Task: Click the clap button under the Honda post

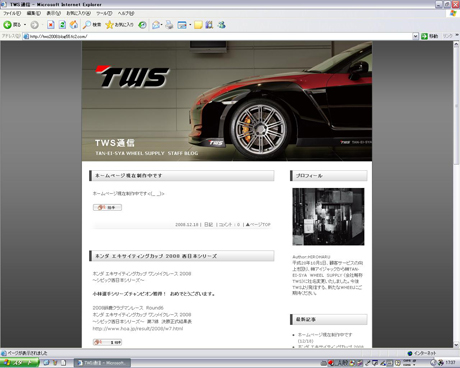Action: pos(107,342)
